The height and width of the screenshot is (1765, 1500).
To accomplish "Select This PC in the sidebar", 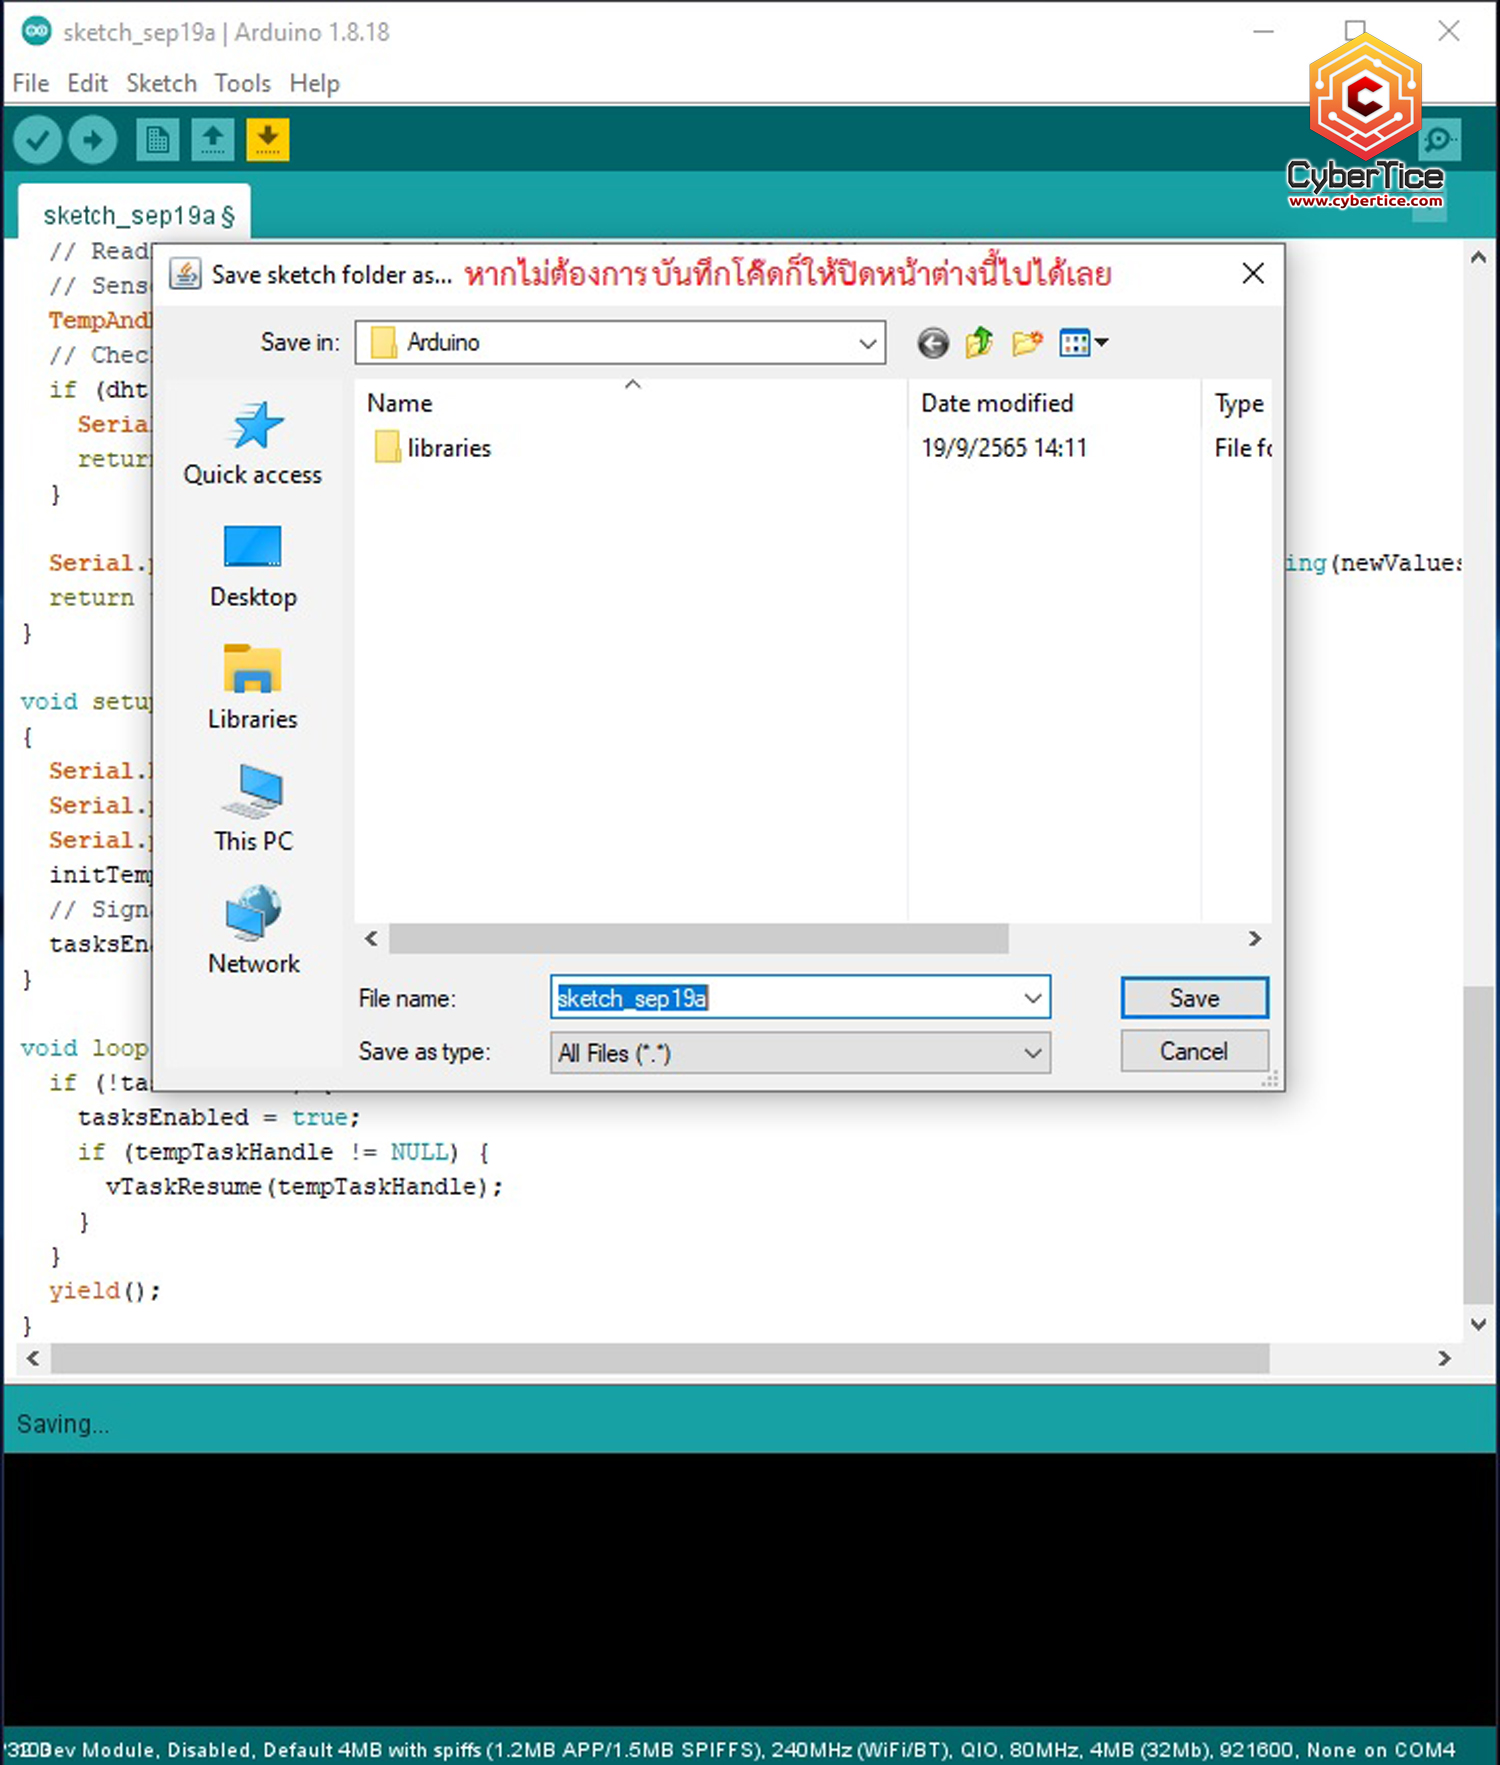I will coord(253,810).
